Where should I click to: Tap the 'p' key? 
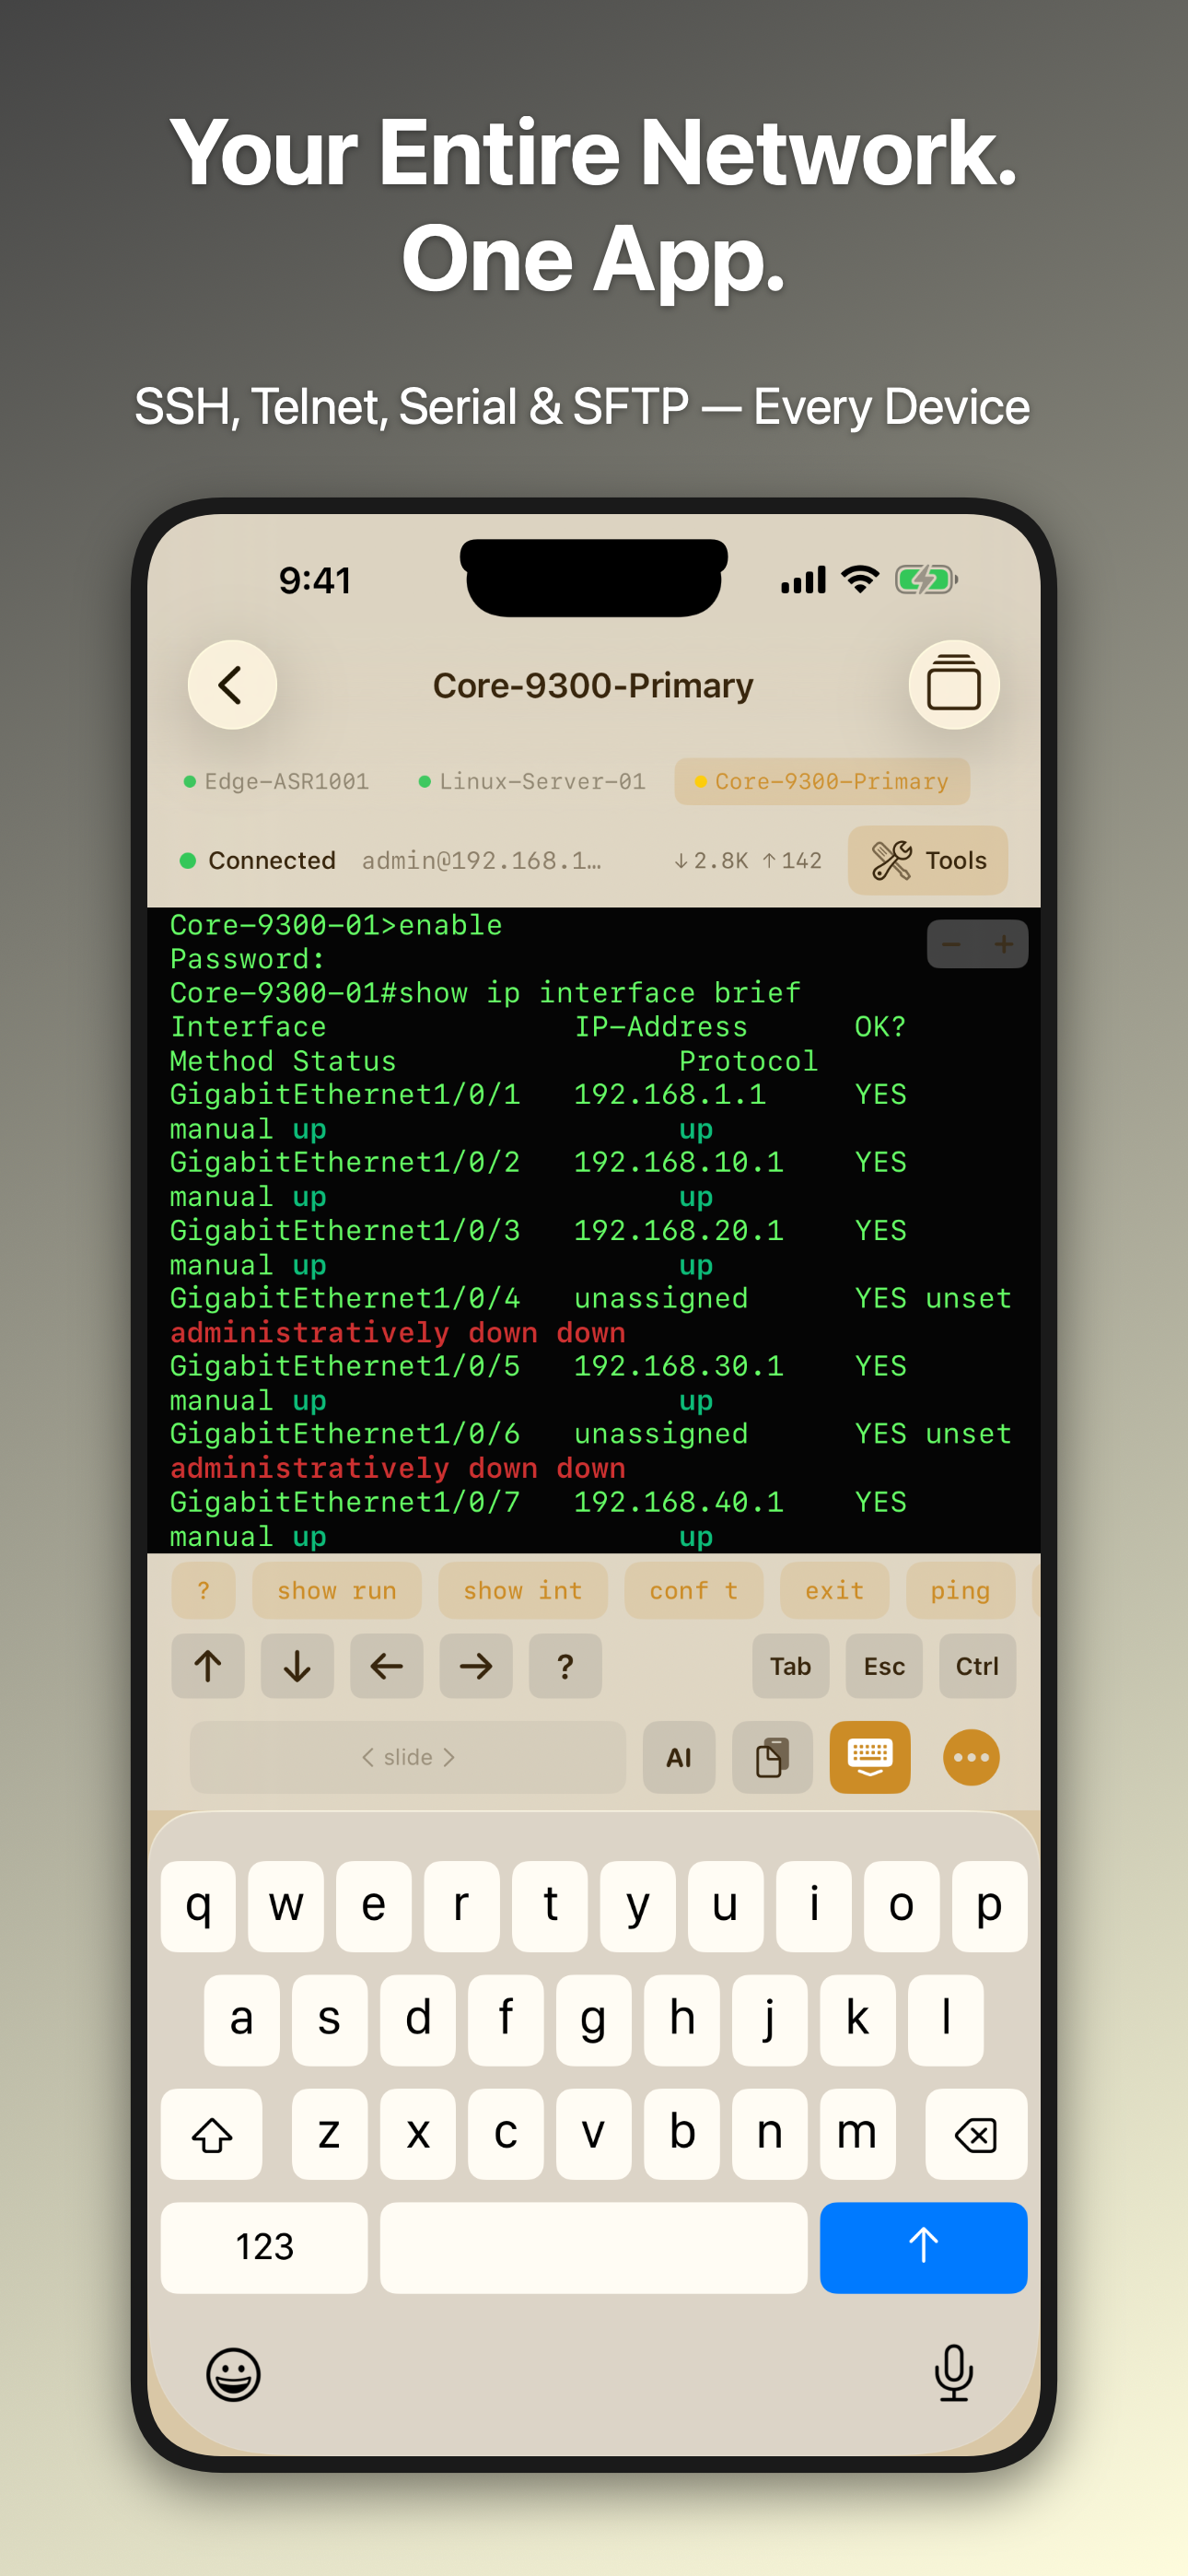(989, 1906)
